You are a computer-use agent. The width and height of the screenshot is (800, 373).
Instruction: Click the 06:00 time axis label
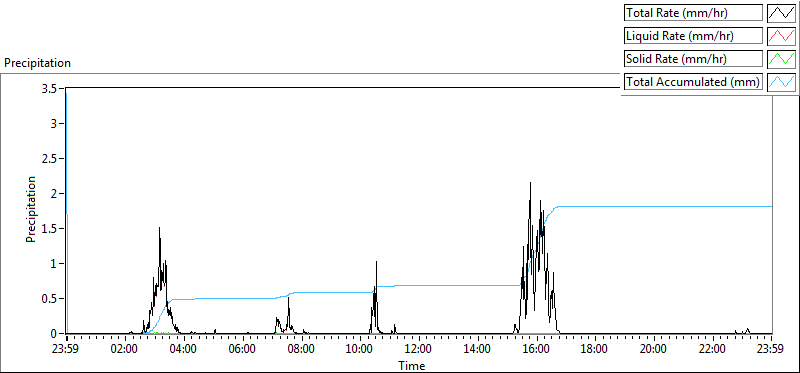(242, 350)
